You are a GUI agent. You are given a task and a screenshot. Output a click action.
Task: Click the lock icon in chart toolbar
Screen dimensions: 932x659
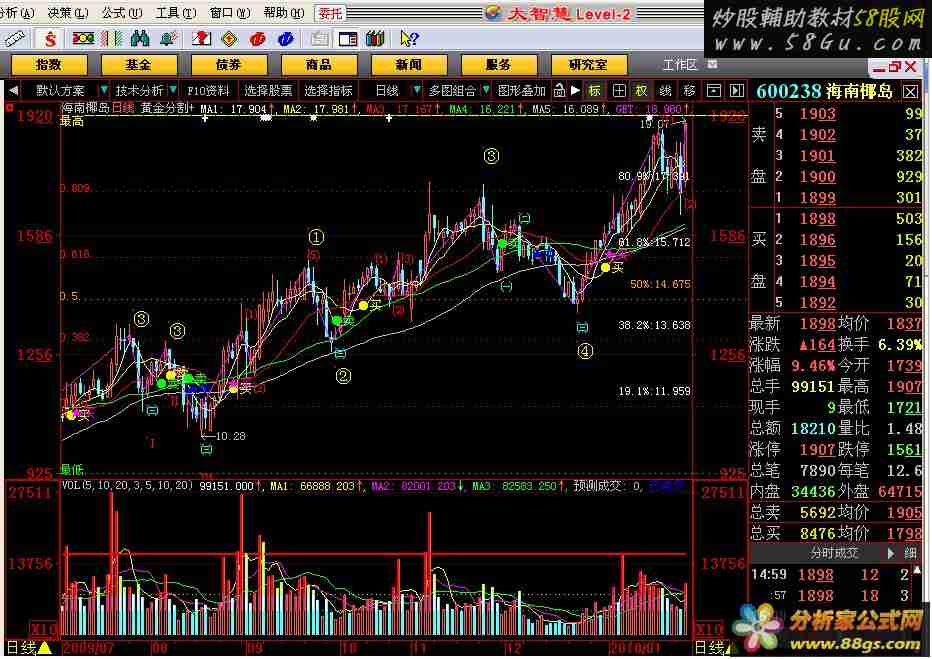point(559,90)
